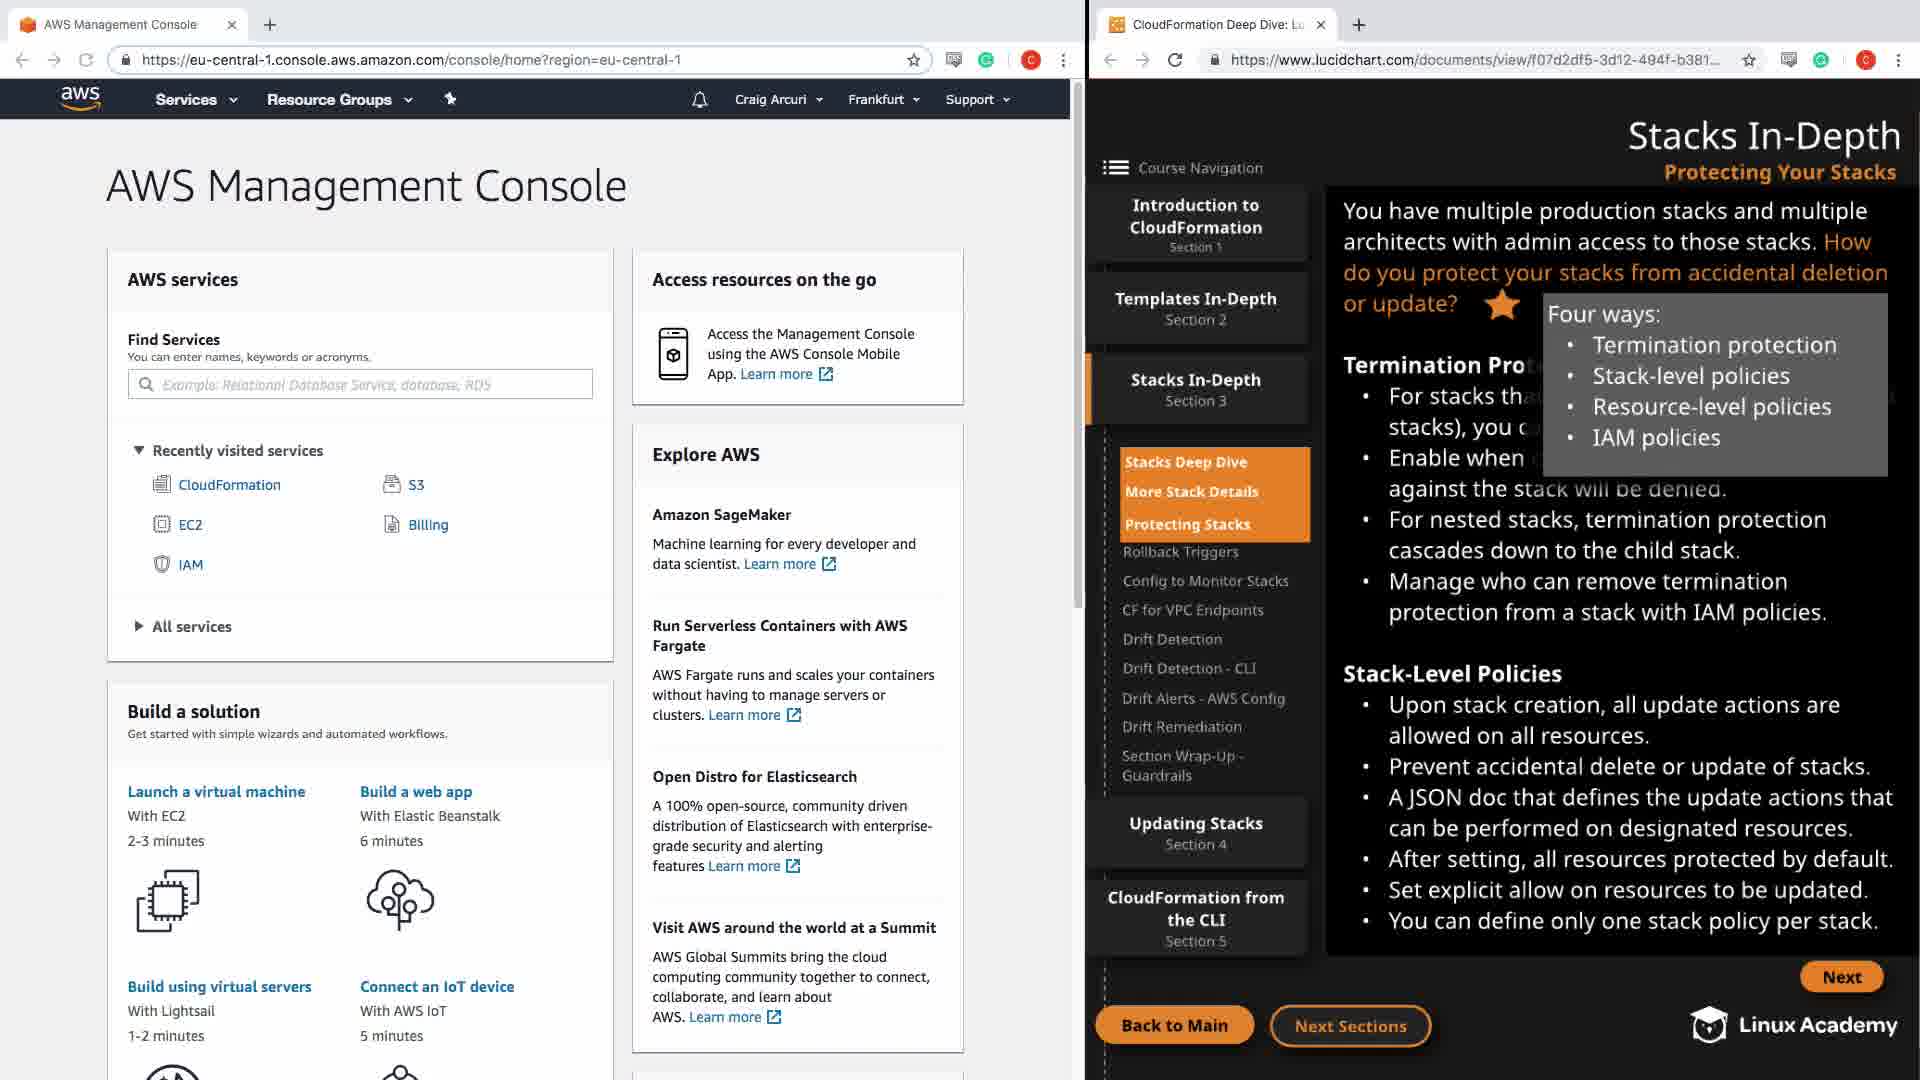Open the Services dropdown menu
This screenshot has width=1920, height=1080.
196,99
